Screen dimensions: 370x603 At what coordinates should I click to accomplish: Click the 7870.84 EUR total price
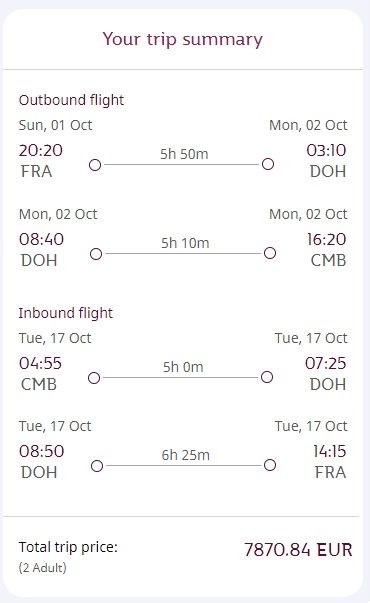tap(298, 550)
